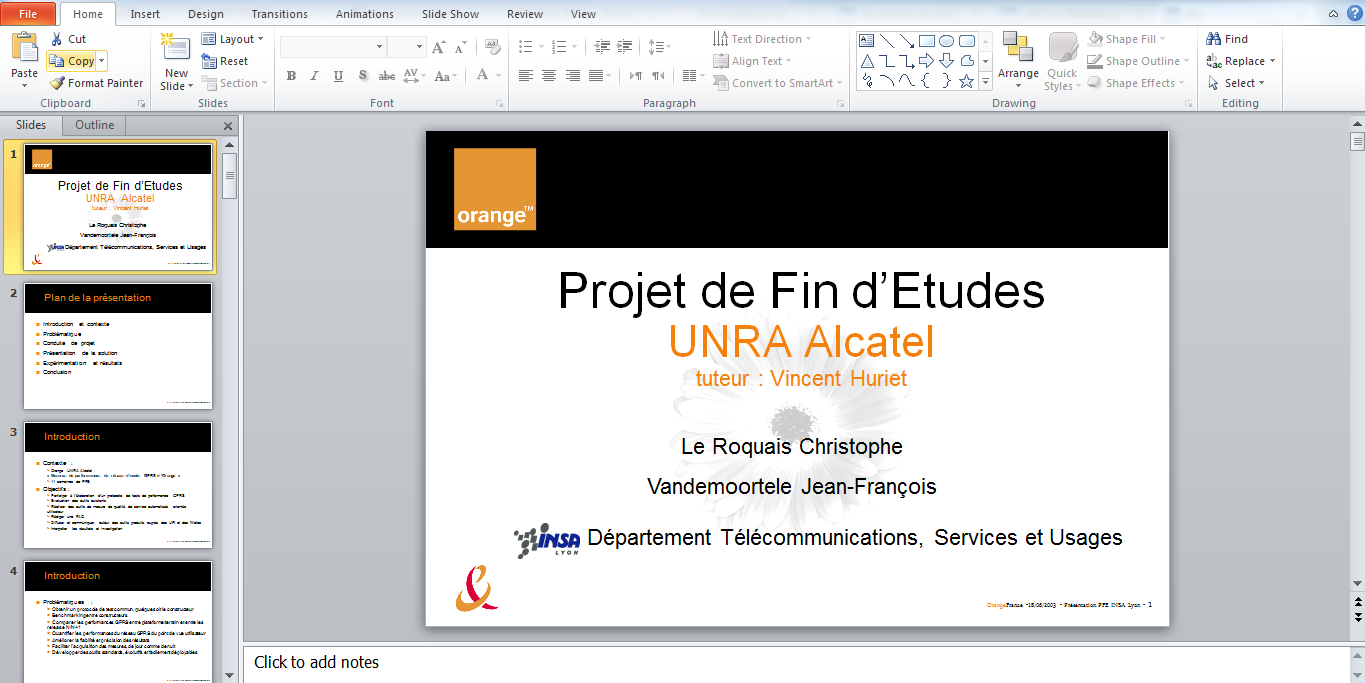Select the Oval shape in gallery

[x=946, y=41]
